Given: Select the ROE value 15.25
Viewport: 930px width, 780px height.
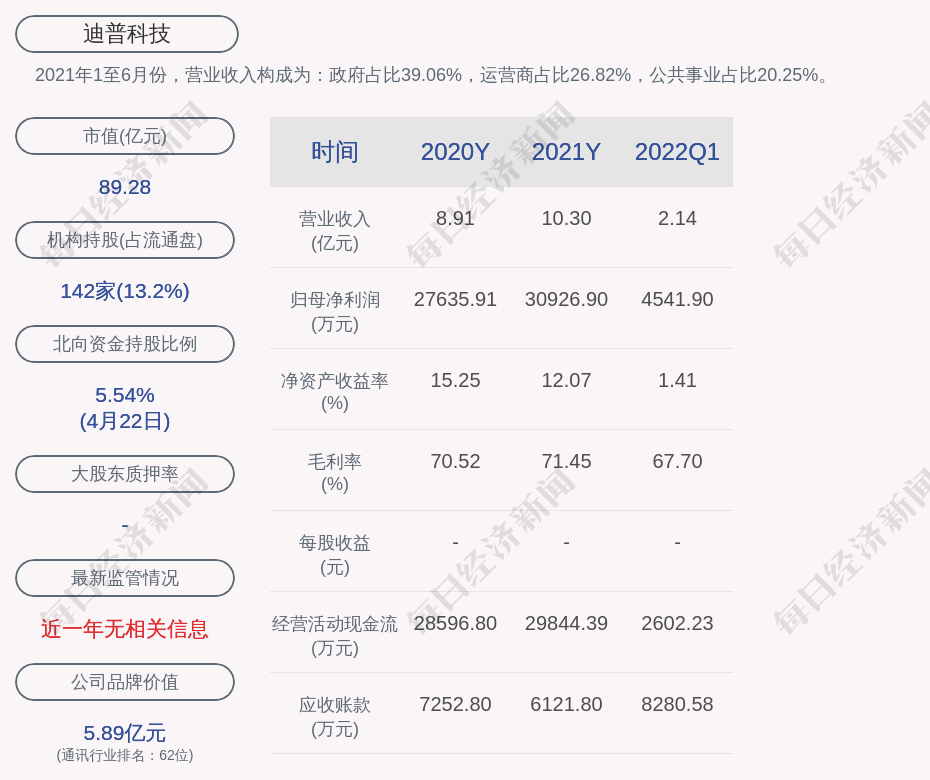Looking at the screenshot, I should click(455, 380).
